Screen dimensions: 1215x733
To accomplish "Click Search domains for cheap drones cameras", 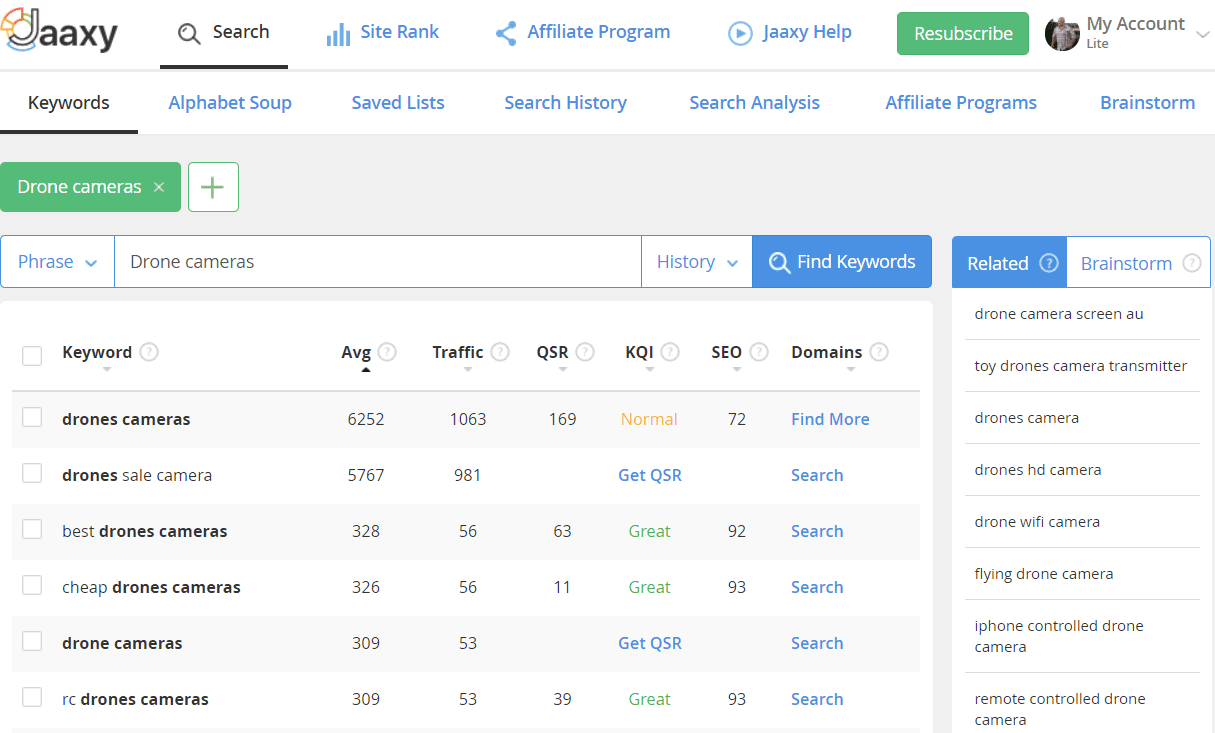I will coord(817,587).
